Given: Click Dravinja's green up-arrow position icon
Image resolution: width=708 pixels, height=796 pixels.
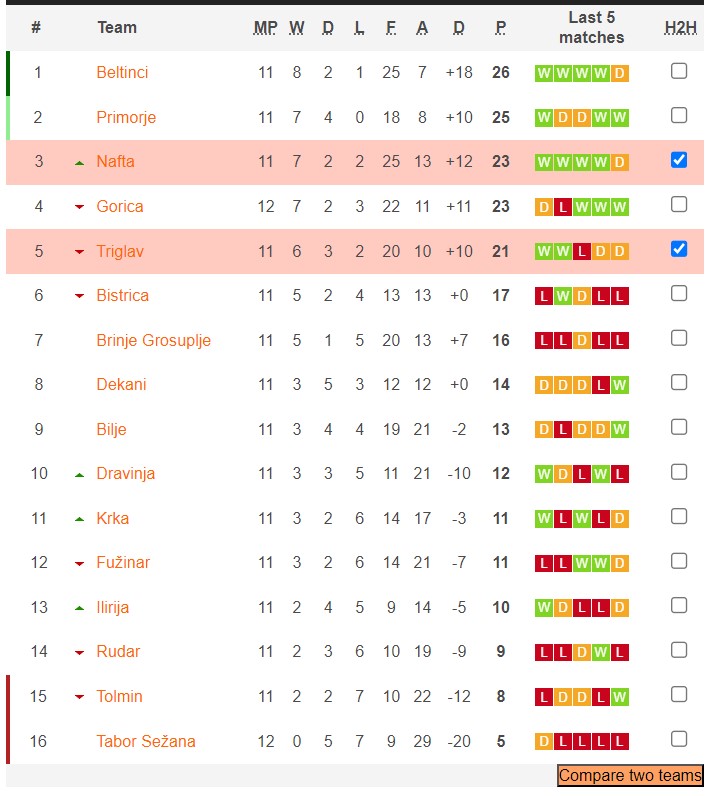Looking at the screenshot, I should pyautogui.click(x=79, y=474).
